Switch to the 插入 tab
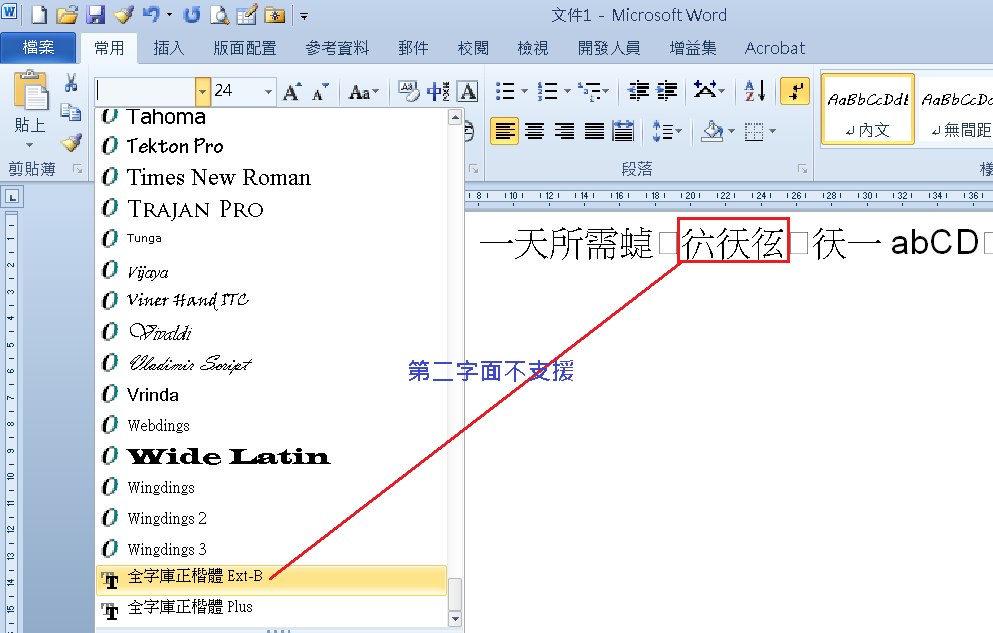Image resolution: width=993 pixels, height=633 pixels. click(168, 48)
